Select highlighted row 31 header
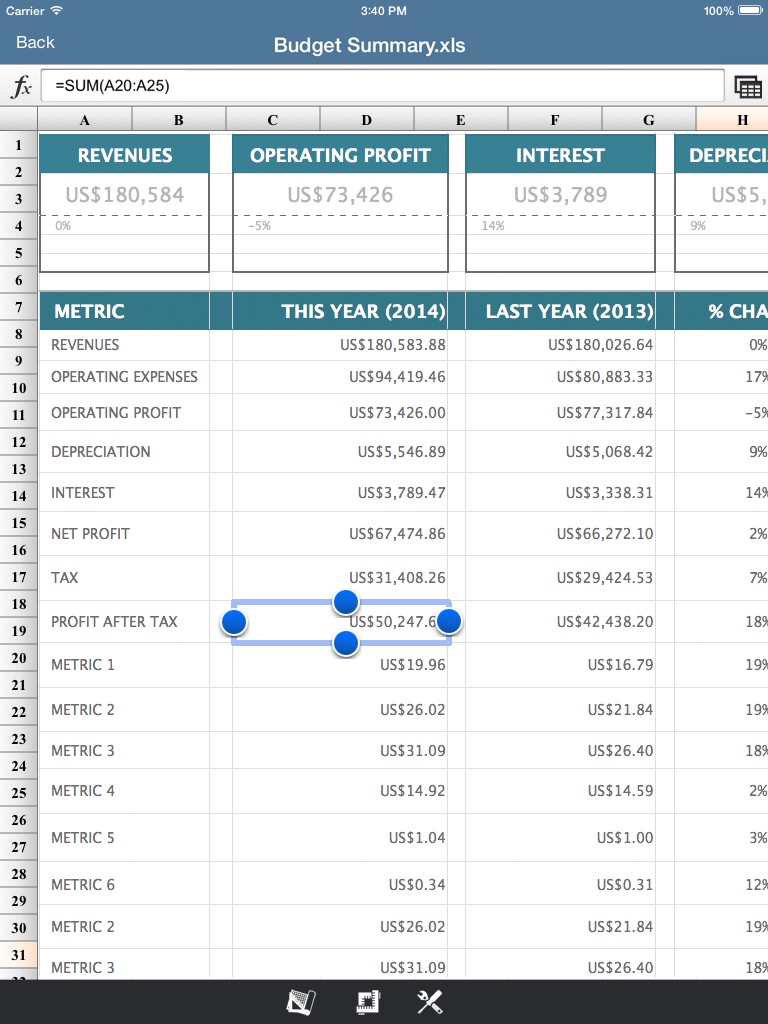The image size is (768, 1024). point(18,955)
